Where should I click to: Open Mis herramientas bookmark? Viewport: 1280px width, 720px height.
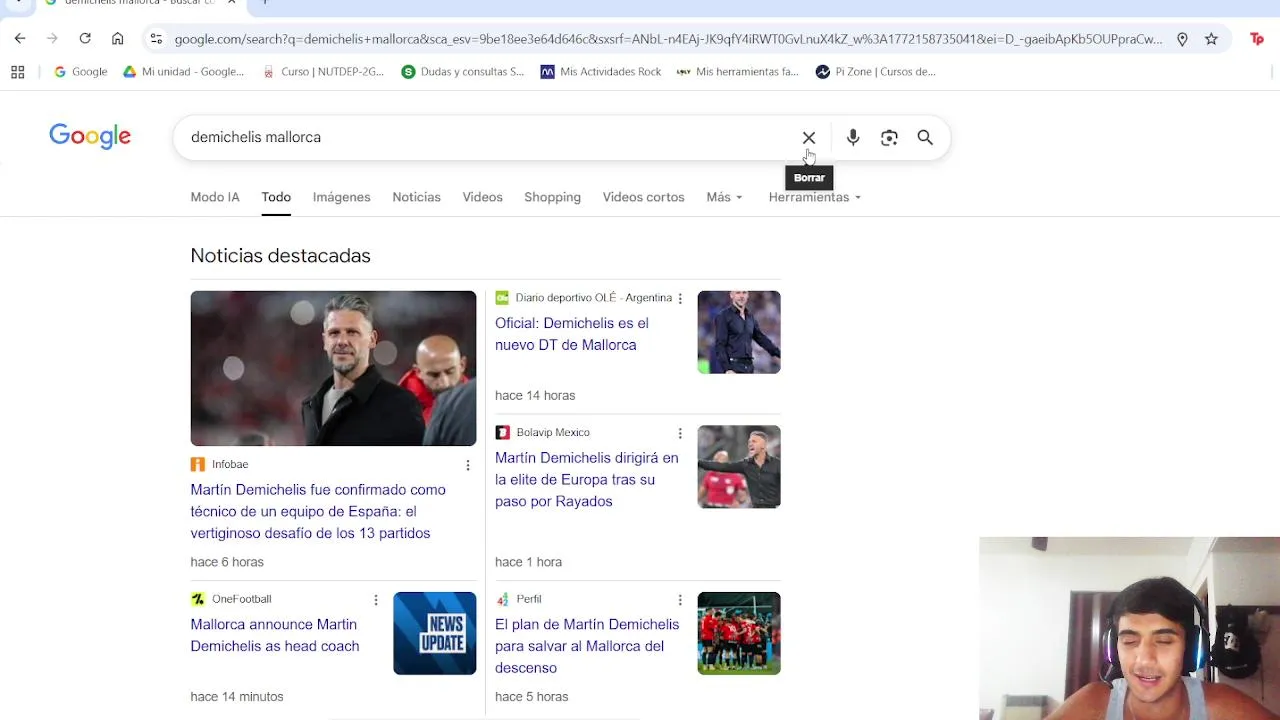point(738,72)
